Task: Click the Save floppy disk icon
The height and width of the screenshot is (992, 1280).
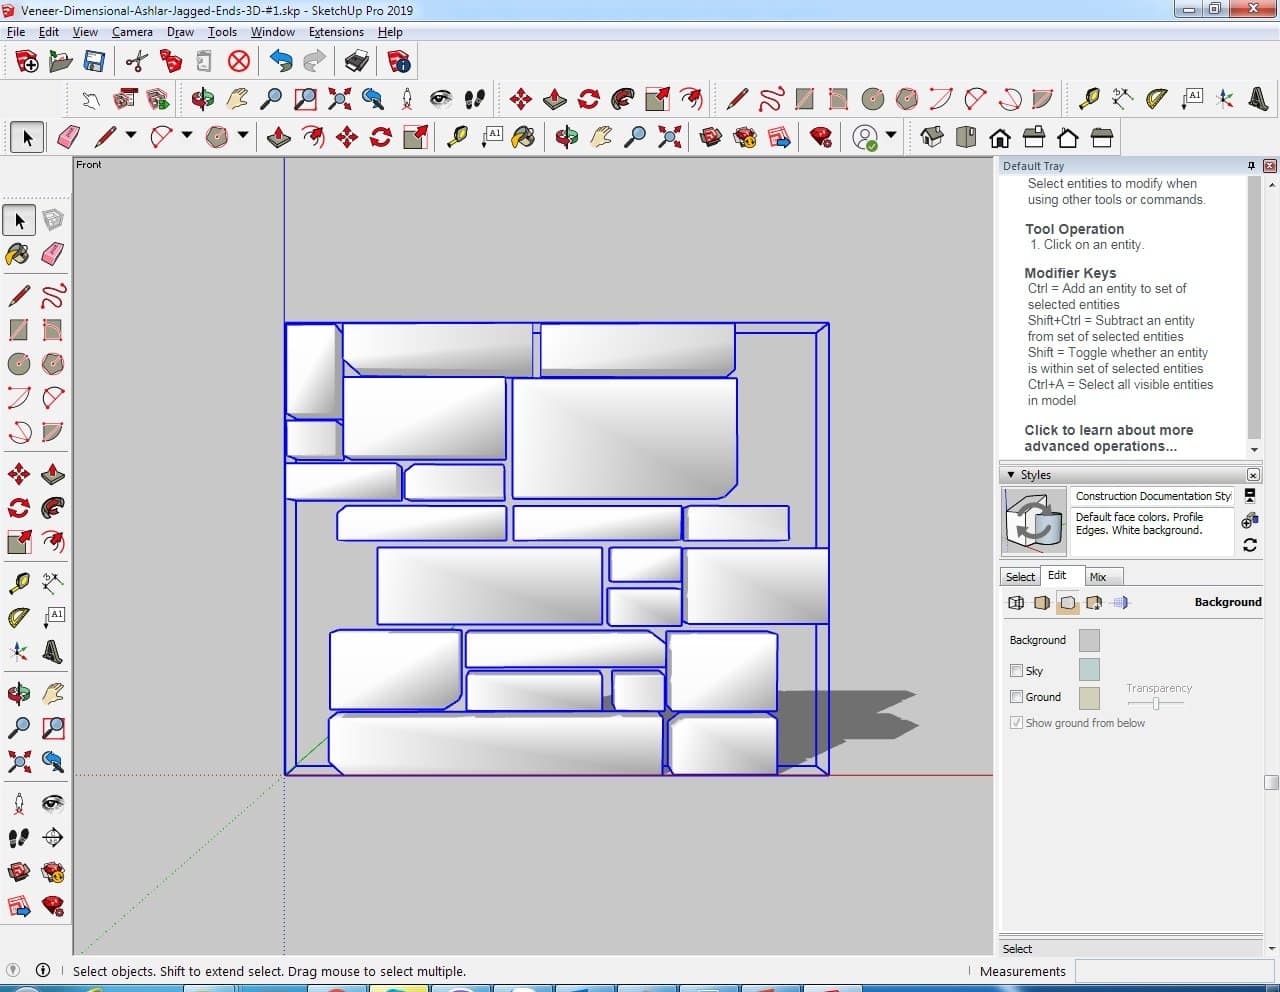Action: pyautogui.click(x=94, y=62)
